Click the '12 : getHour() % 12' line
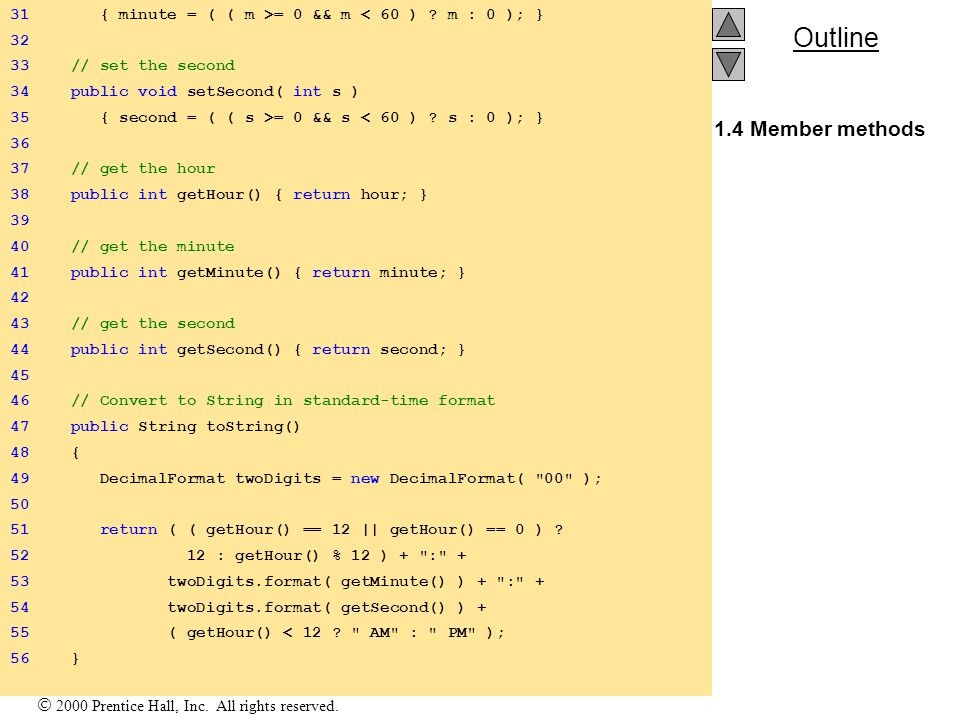Viewport: 960px width, 720px height. pyautogui.click(x=326, y=555)
